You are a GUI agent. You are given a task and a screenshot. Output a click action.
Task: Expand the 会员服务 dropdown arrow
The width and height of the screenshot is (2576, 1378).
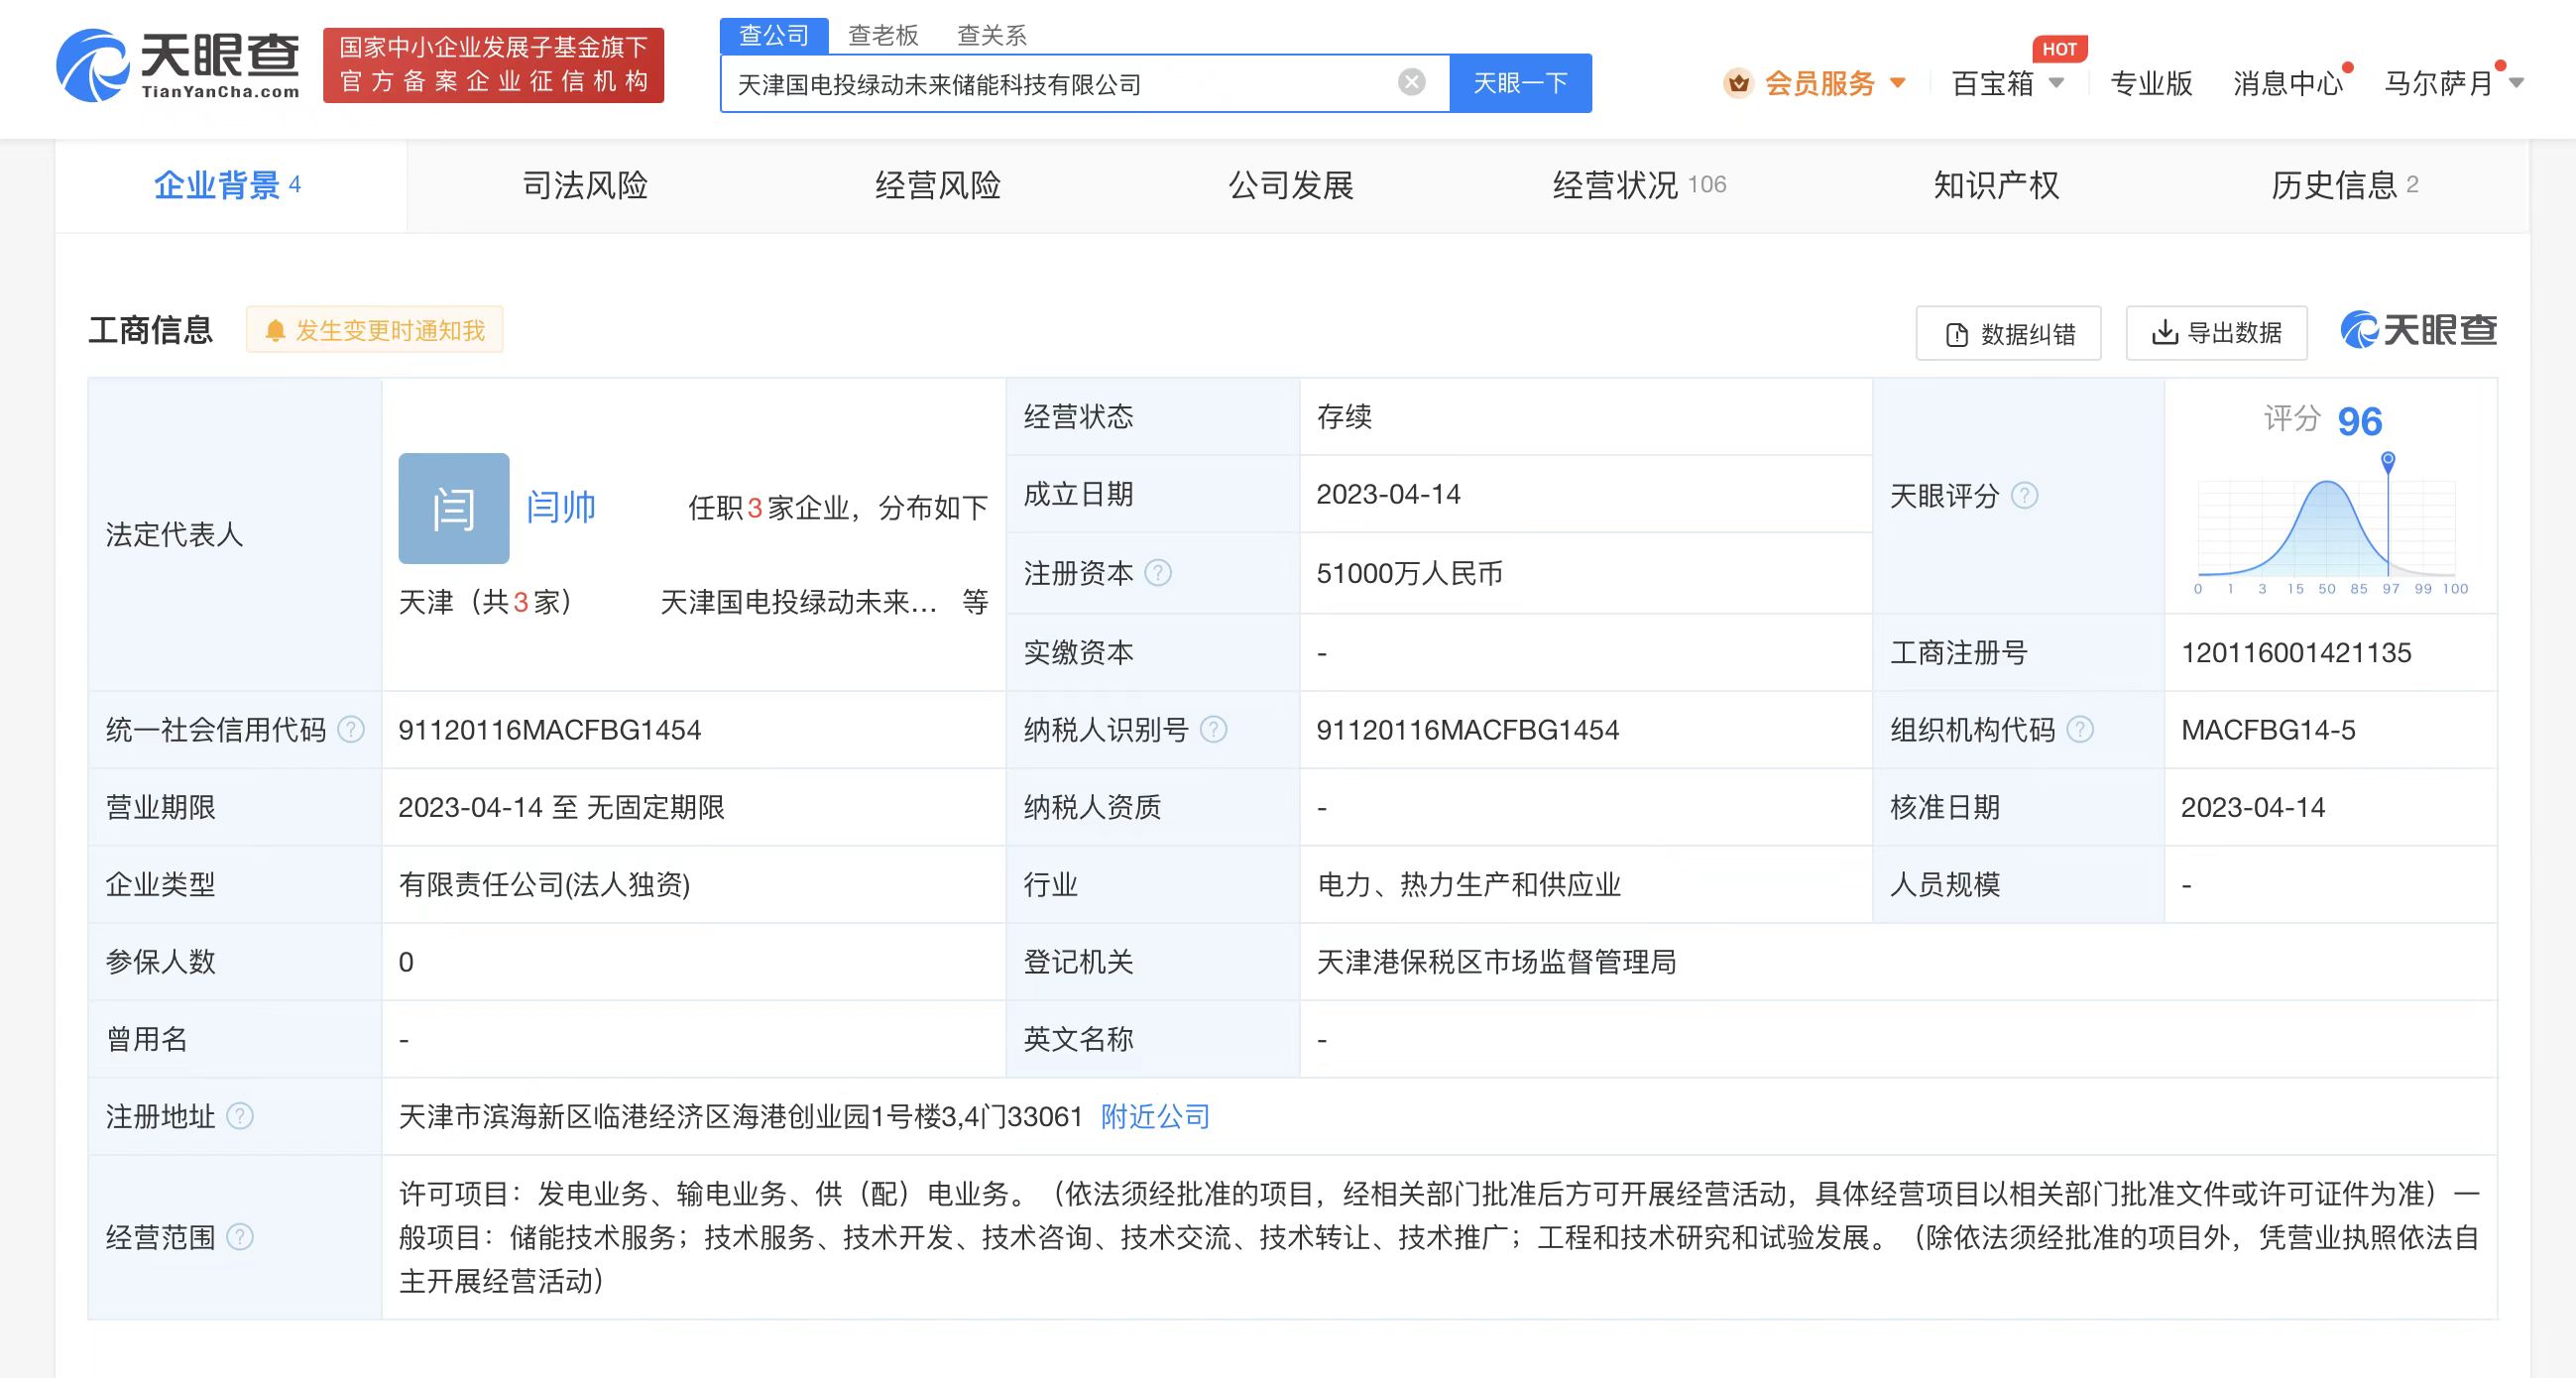1897,83
